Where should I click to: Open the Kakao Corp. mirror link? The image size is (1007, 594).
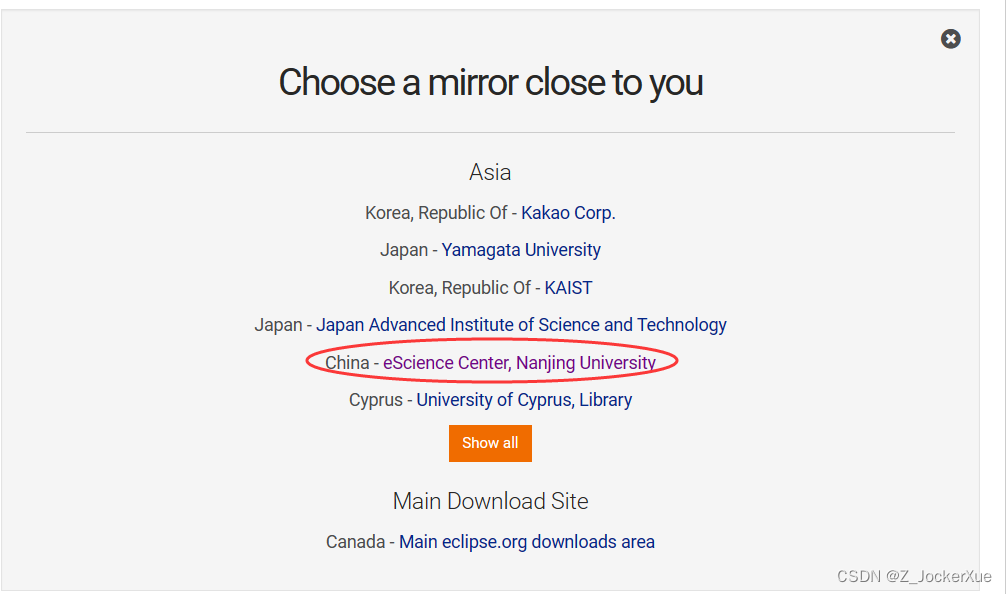click(568, 213)
